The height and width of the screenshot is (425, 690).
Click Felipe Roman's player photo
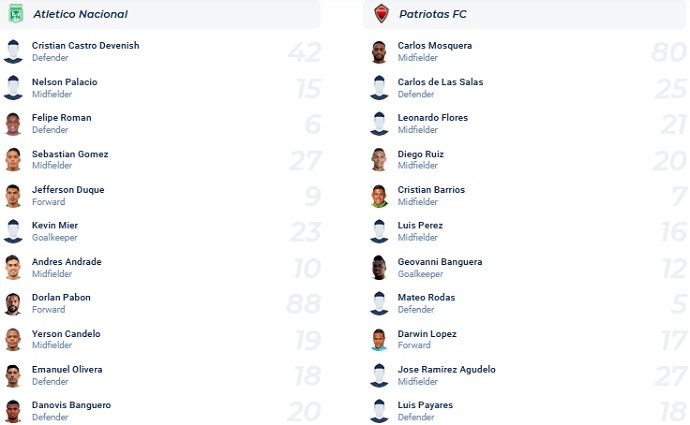tap(13, 124)
